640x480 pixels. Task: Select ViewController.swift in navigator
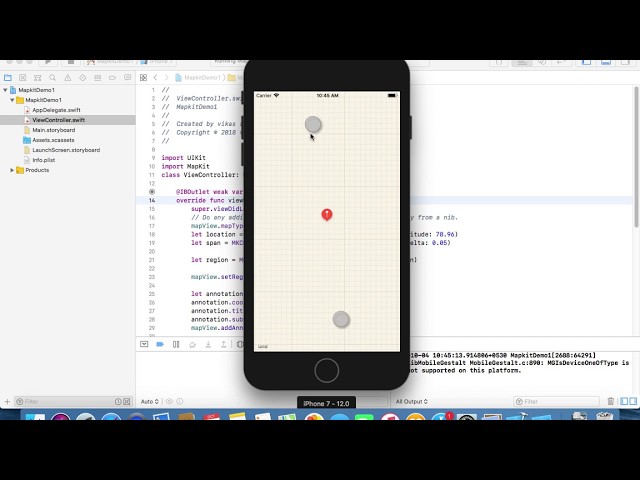(59, 120)
